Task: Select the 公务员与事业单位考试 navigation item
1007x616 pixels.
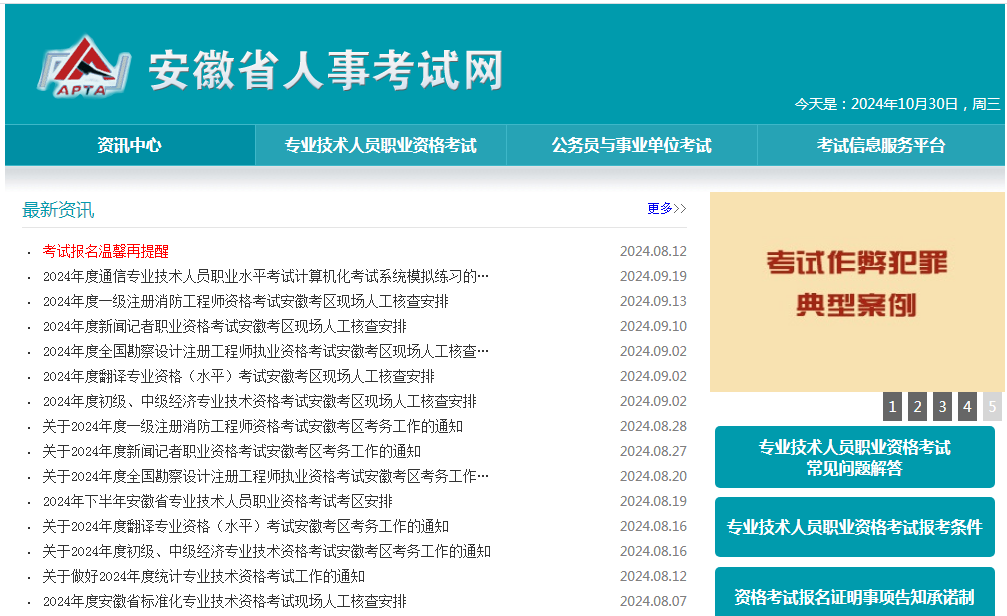Action: [633, 144]
